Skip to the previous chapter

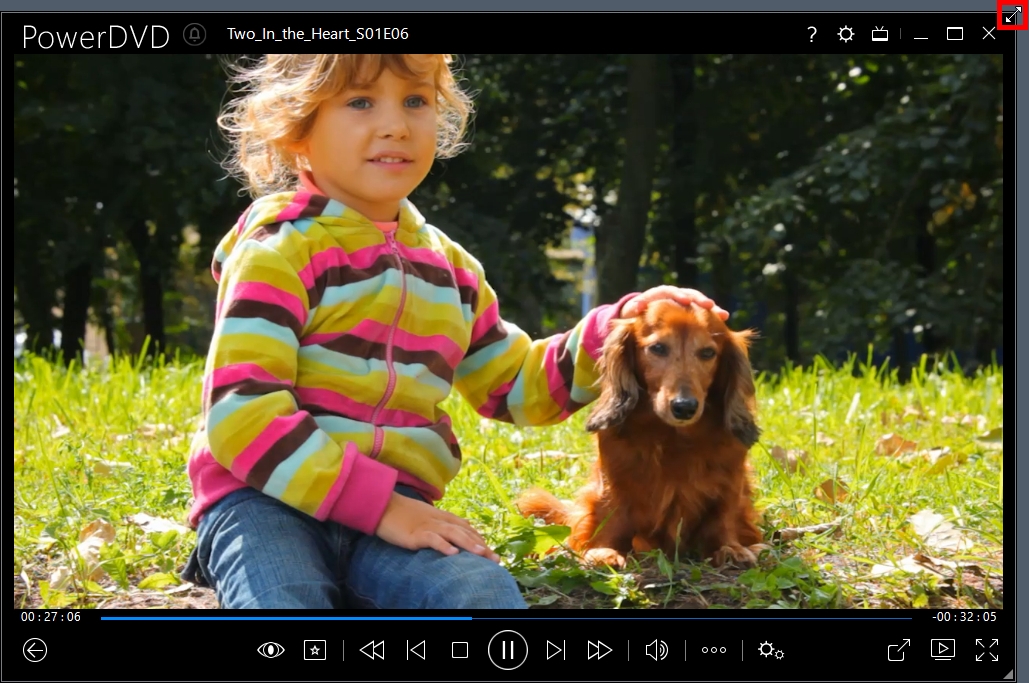click(x=416, y=650)
